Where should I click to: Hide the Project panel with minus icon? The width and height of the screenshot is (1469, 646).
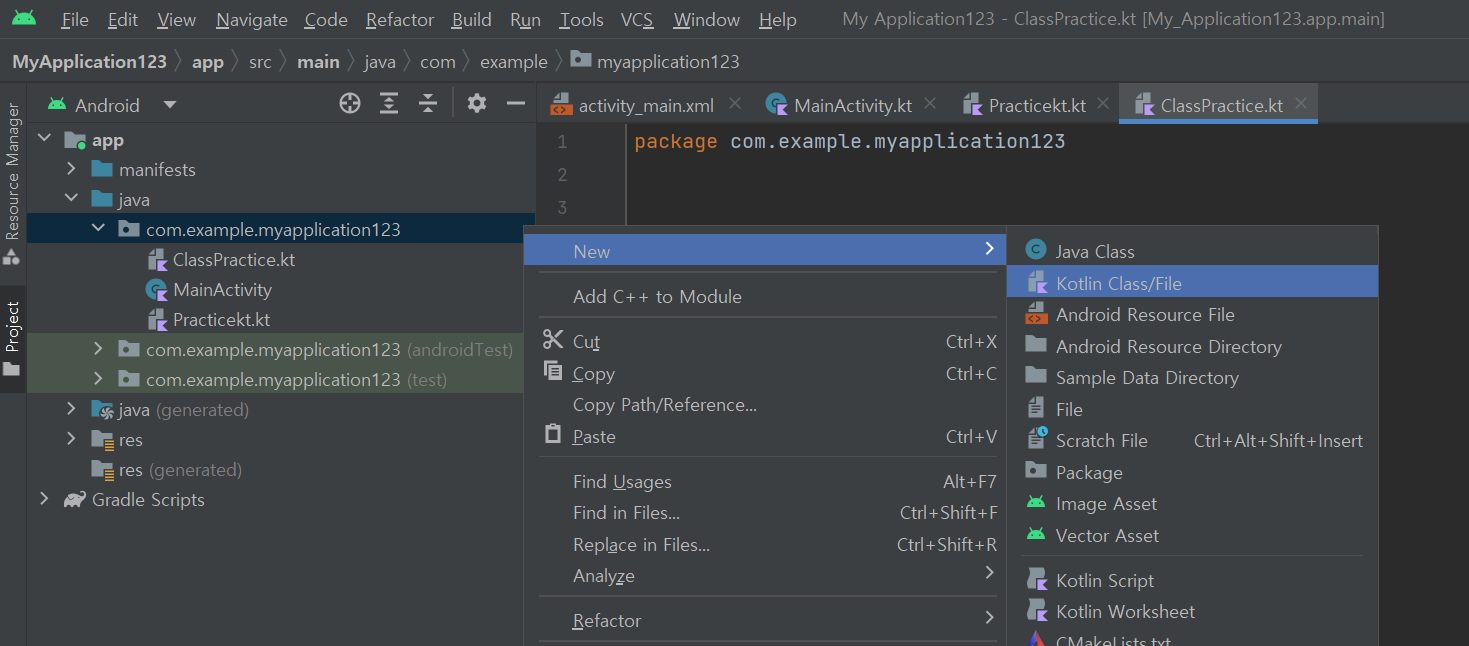pos(516,103)
